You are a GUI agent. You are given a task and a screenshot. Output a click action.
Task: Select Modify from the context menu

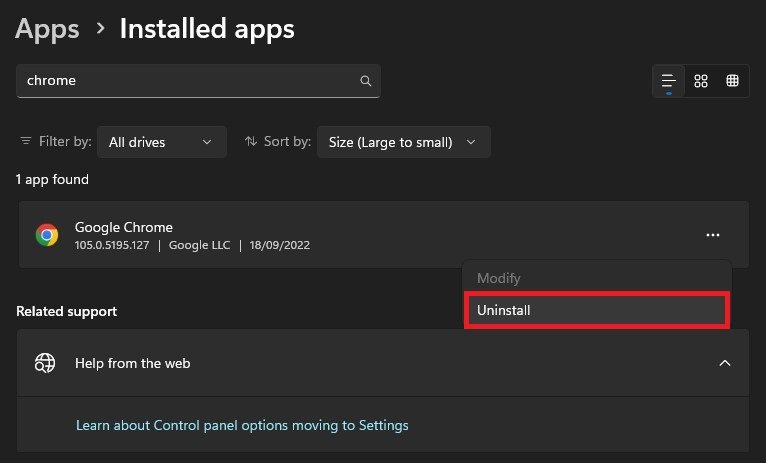click(x=499, y=278)
